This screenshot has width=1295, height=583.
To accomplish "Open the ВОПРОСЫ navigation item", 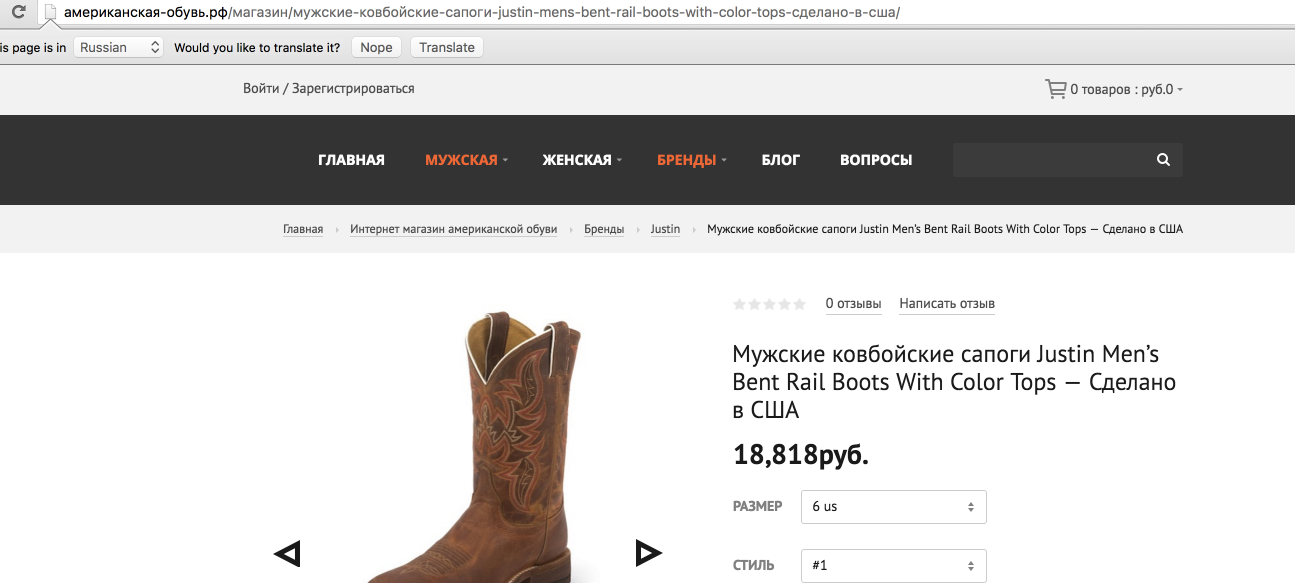I will click(x=876, y=160).
